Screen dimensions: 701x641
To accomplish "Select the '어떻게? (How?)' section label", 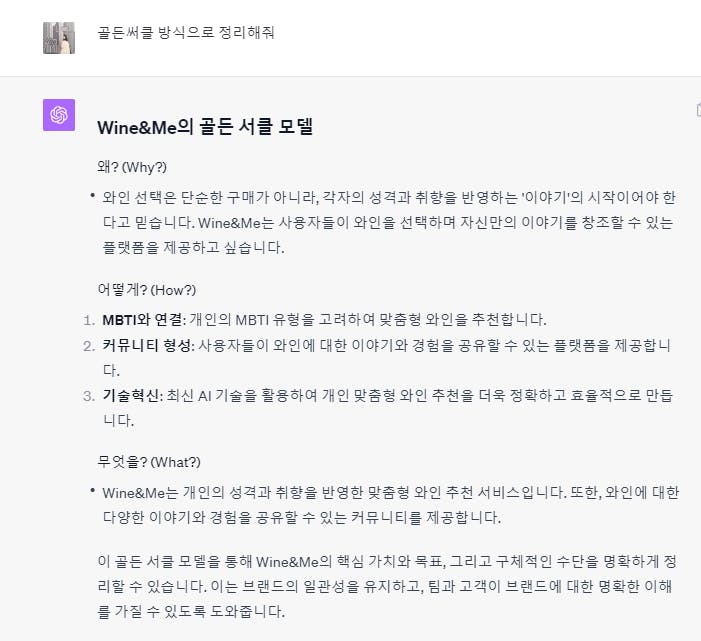I will click(x=147, y=290).
